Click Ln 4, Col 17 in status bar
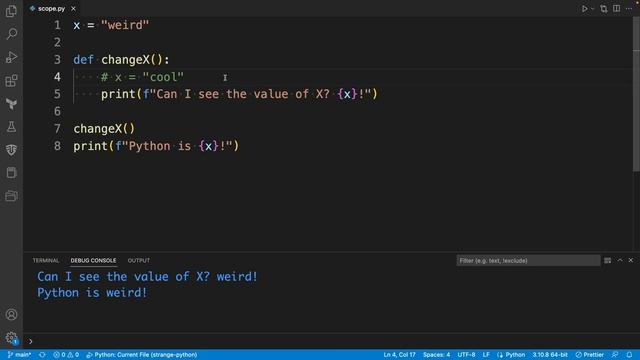640x360 pixels. pyautogui.click(x=399, y=355)
